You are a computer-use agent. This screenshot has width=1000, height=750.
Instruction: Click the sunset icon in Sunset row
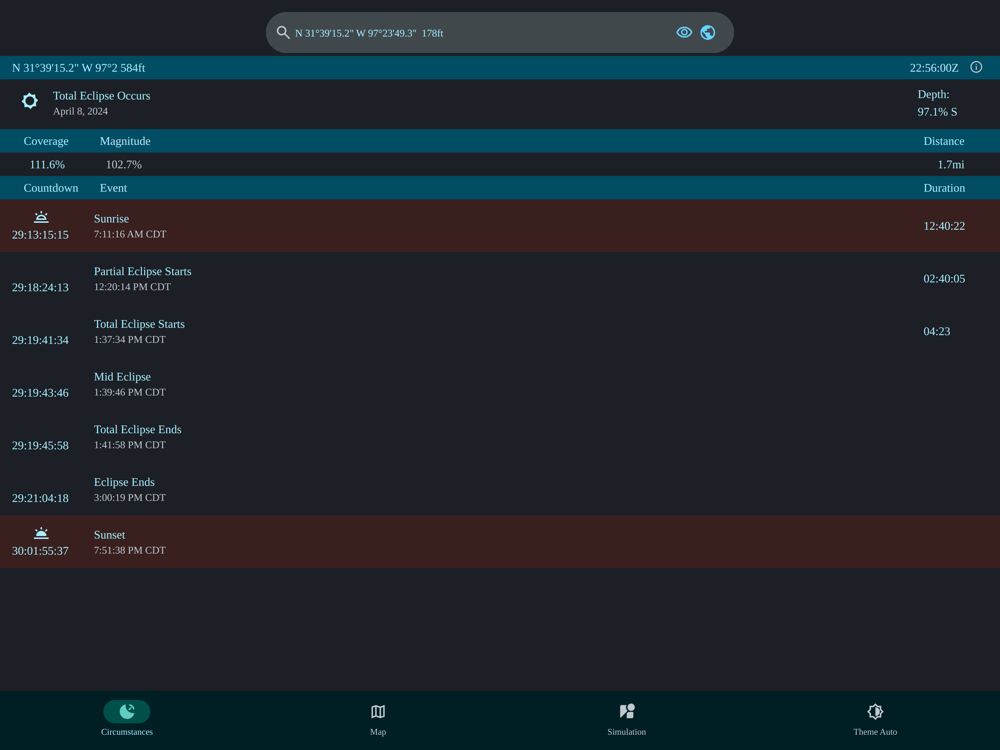tap(41, 533)
